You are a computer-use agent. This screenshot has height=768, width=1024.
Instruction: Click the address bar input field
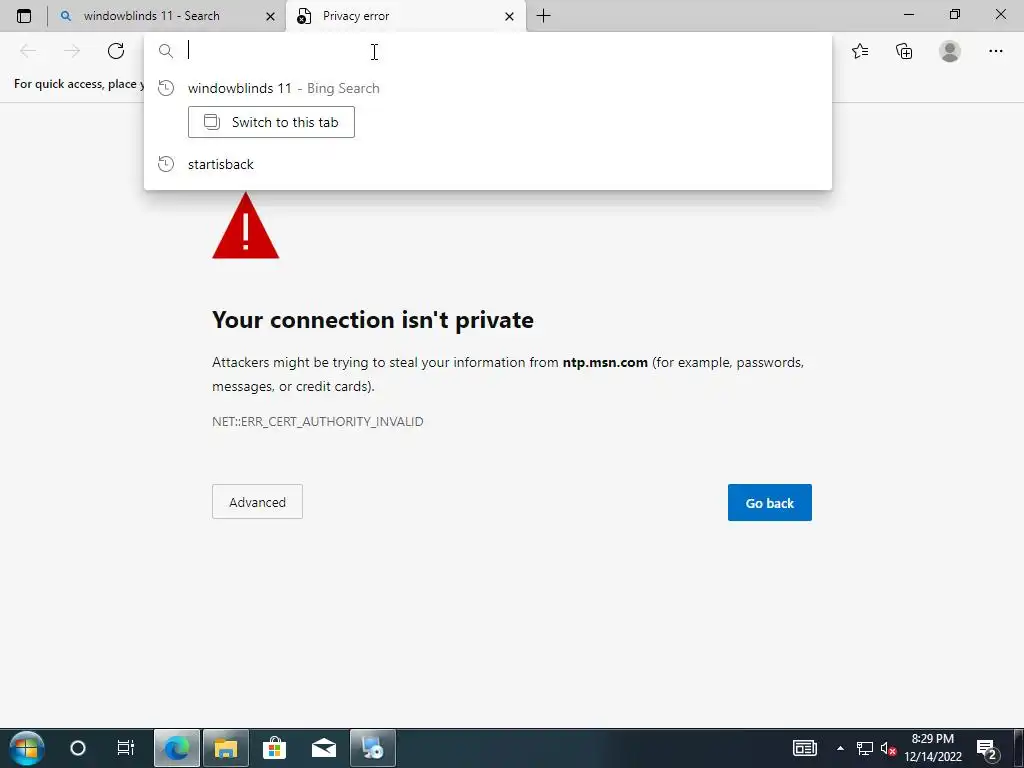[488, 51]
